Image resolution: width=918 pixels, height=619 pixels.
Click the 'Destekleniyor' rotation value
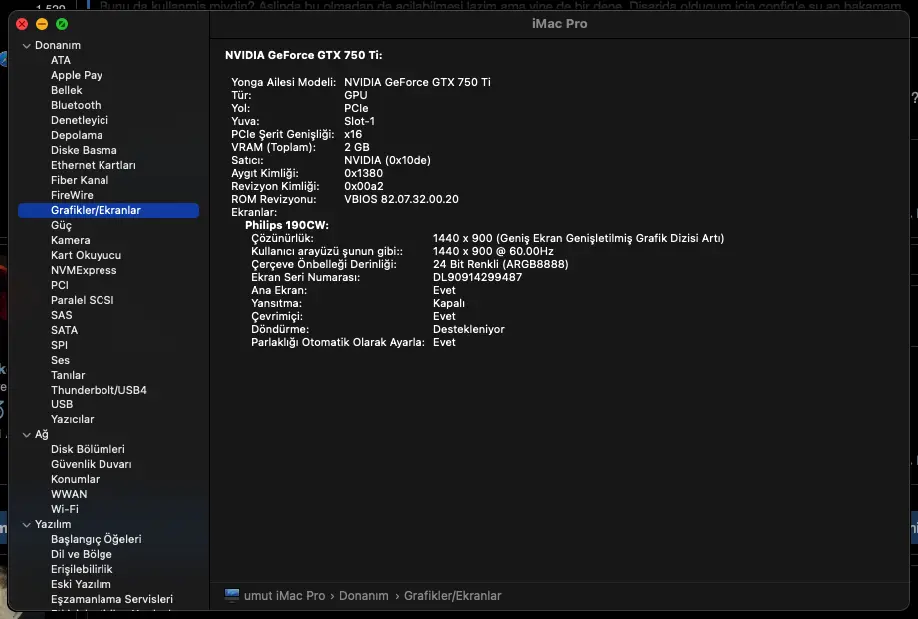(x=468, y=329)
